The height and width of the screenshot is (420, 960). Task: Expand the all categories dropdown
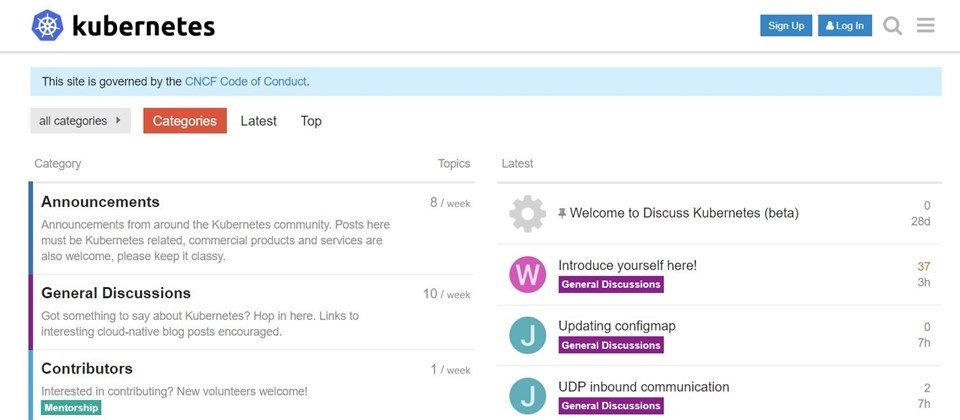tap(80, 121)
